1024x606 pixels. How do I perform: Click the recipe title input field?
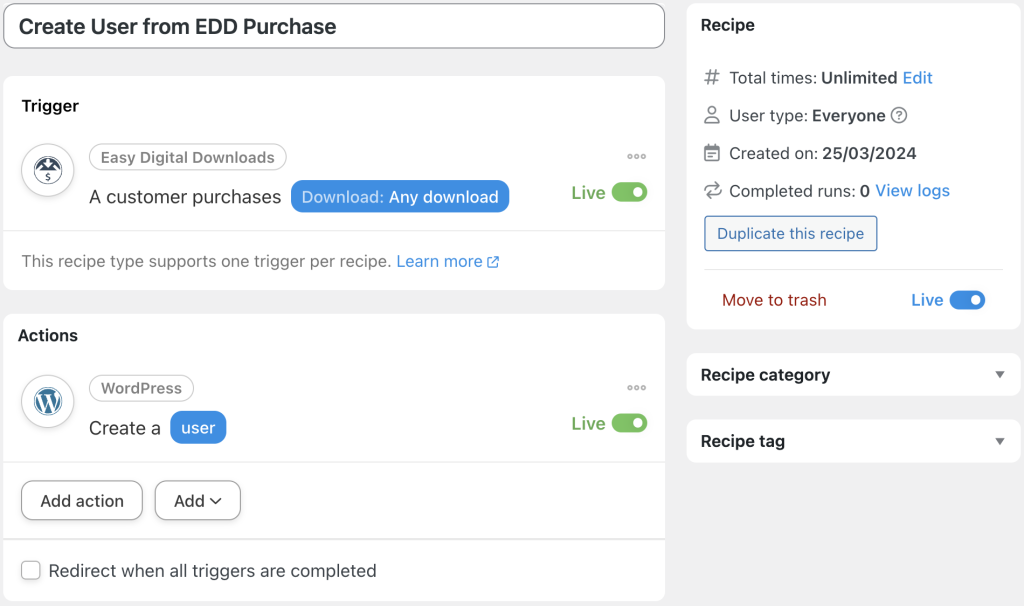tap(335, 26)
